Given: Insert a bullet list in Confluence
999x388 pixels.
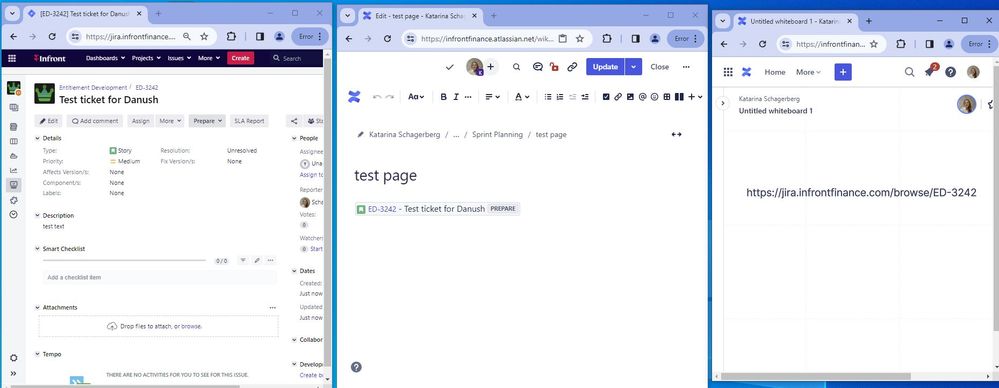Looking at the screenshot, I should [x=548, y=97].
